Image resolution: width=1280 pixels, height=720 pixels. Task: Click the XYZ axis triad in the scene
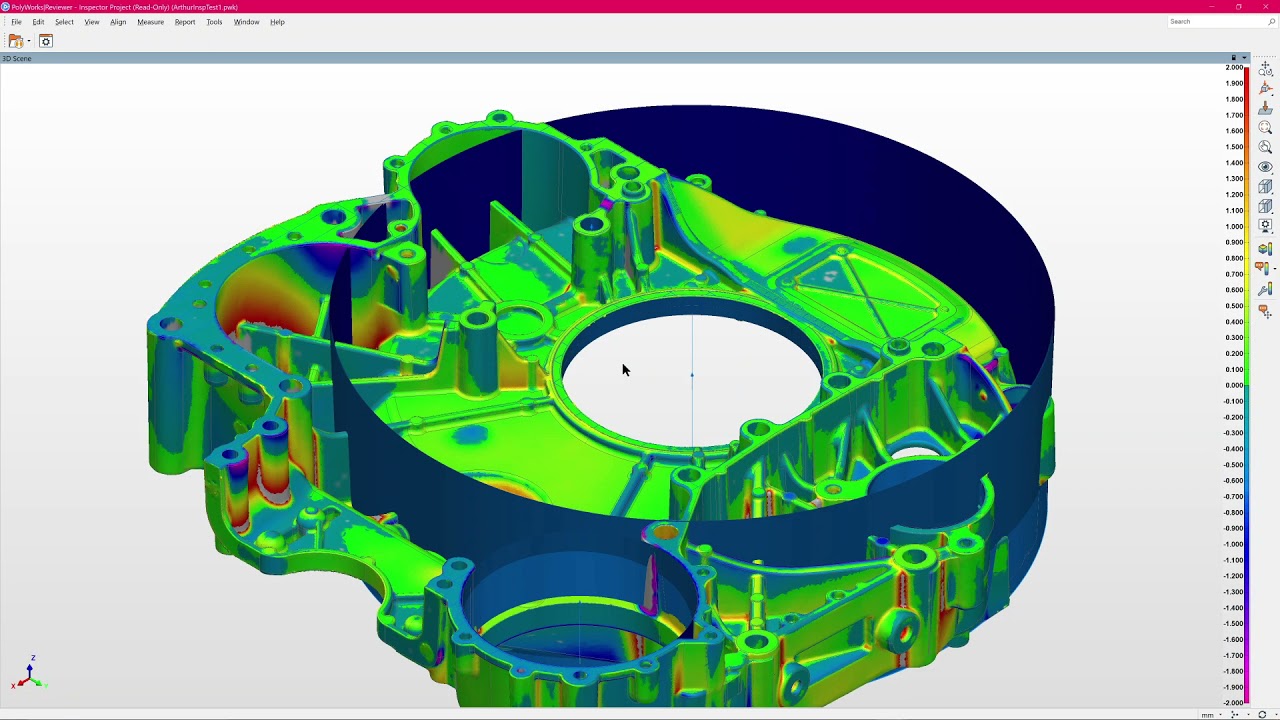point(28,674)
